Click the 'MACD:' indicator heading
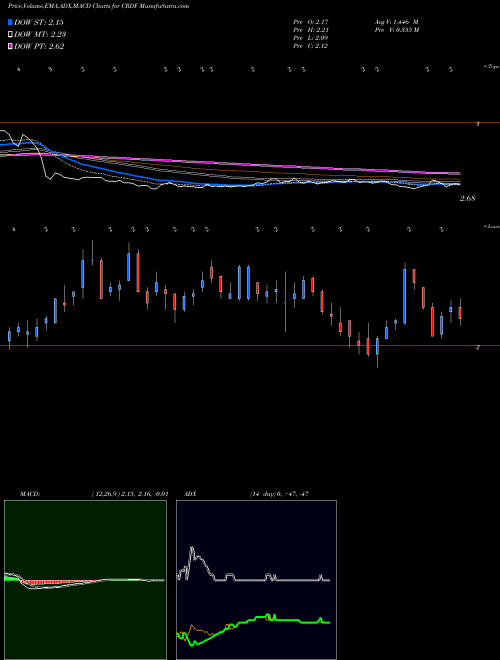The height and width of the screenshot is (660, 500). 29,494
